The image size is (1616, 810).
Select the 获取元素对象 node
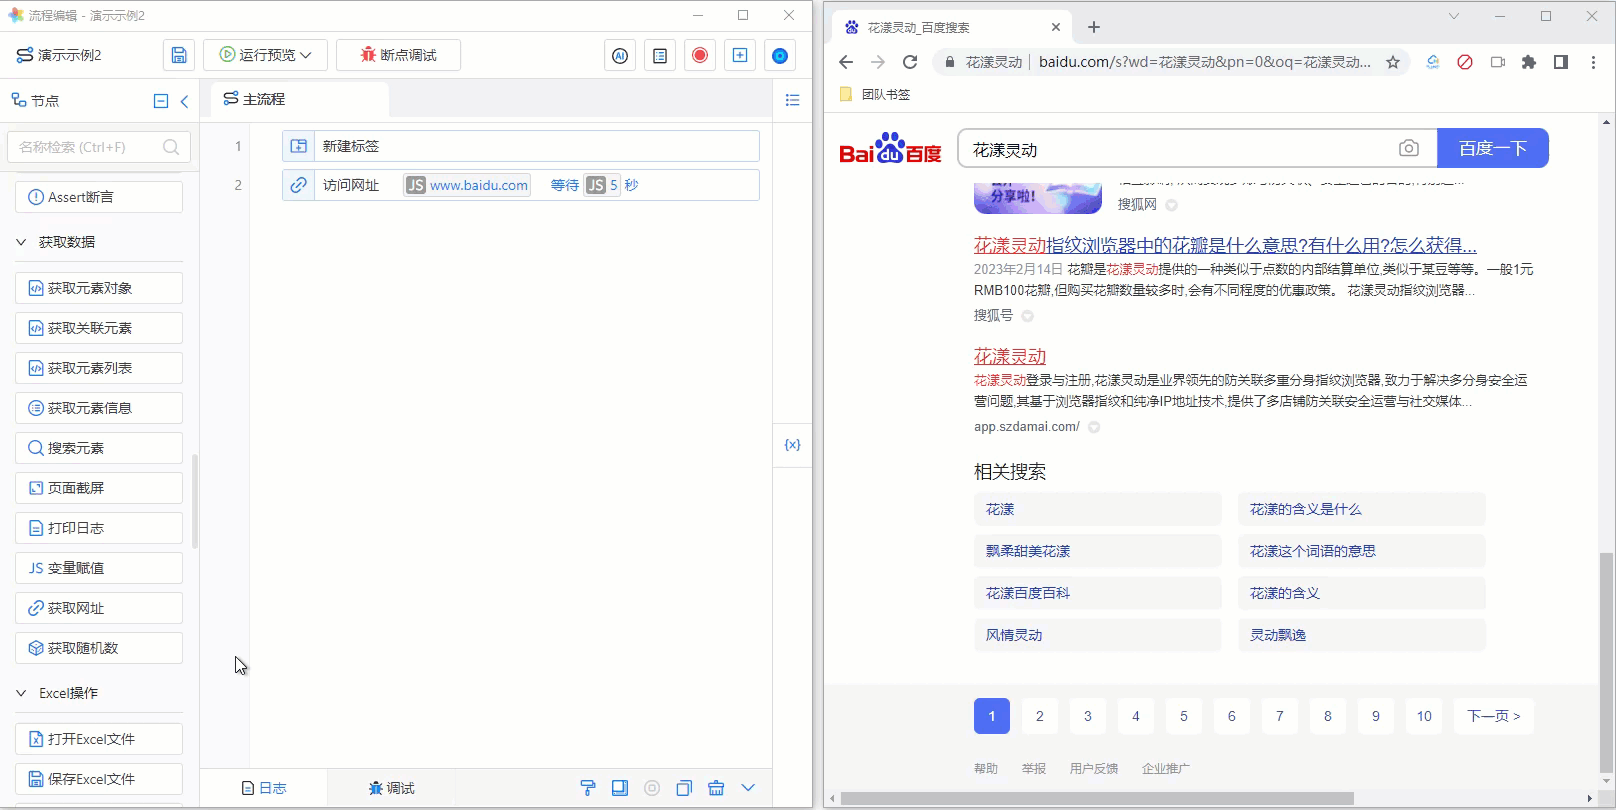tap(99, 288)
